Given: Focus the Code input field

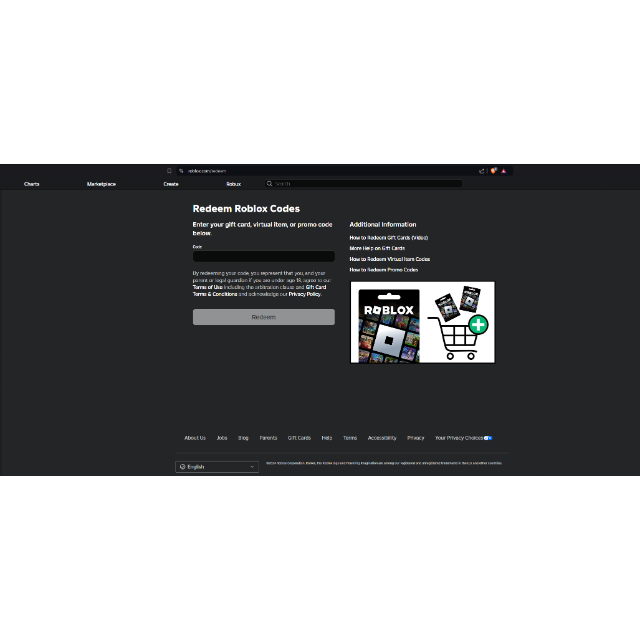Looking at the screenshot, I should tap(264, 256).
